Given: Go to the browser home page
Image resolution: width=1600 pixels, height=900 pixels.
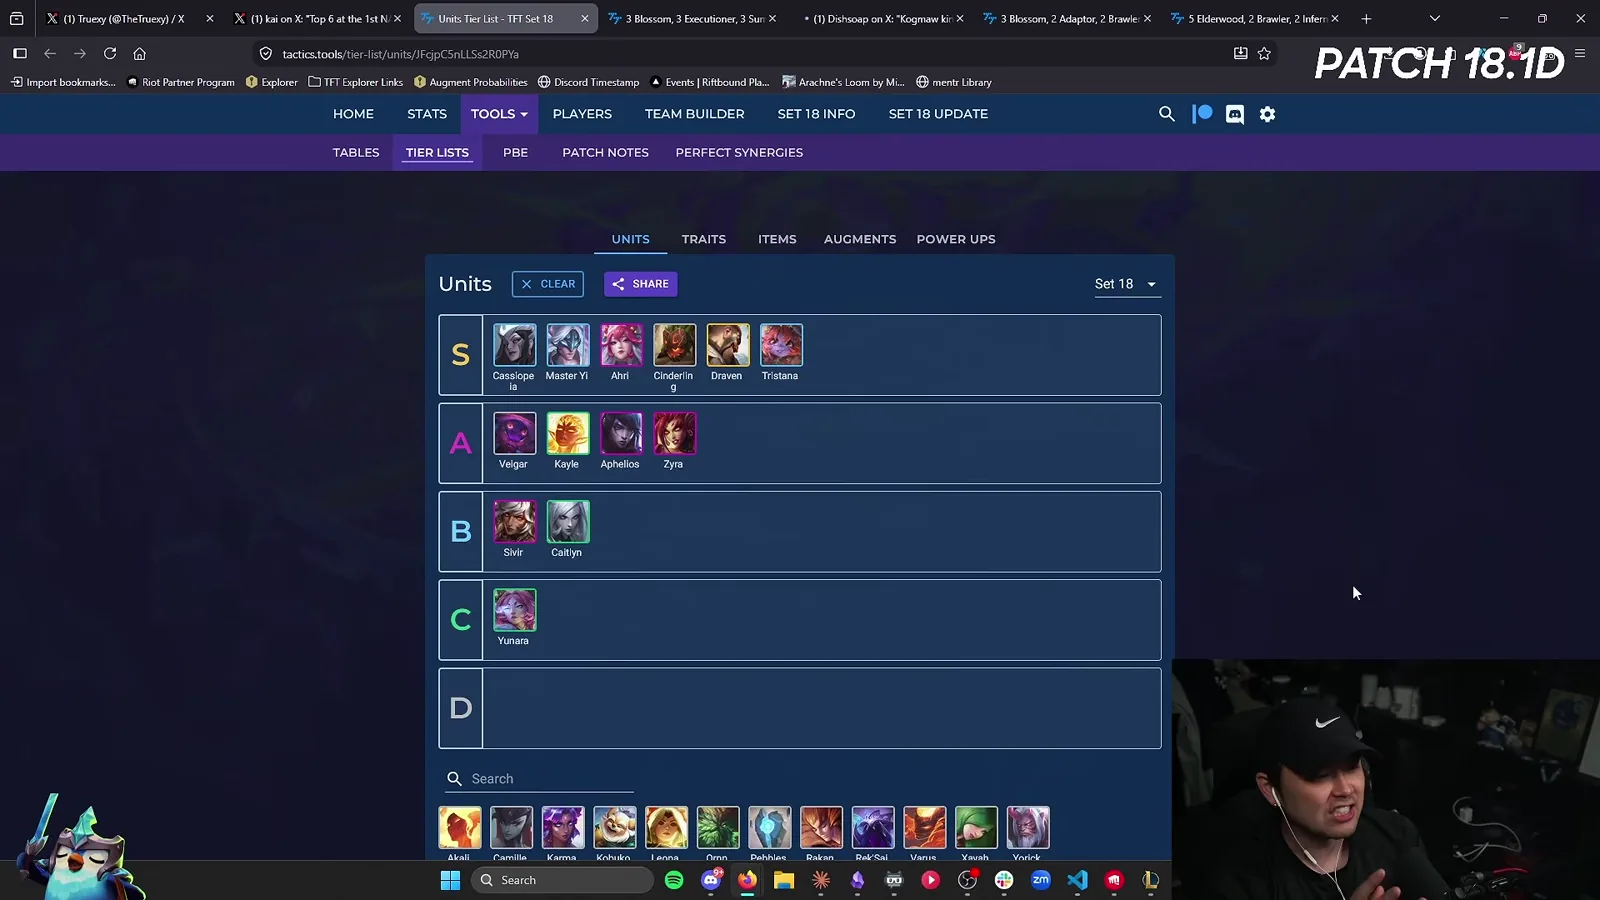Looking at the screenshot, I should pos(140,54).
